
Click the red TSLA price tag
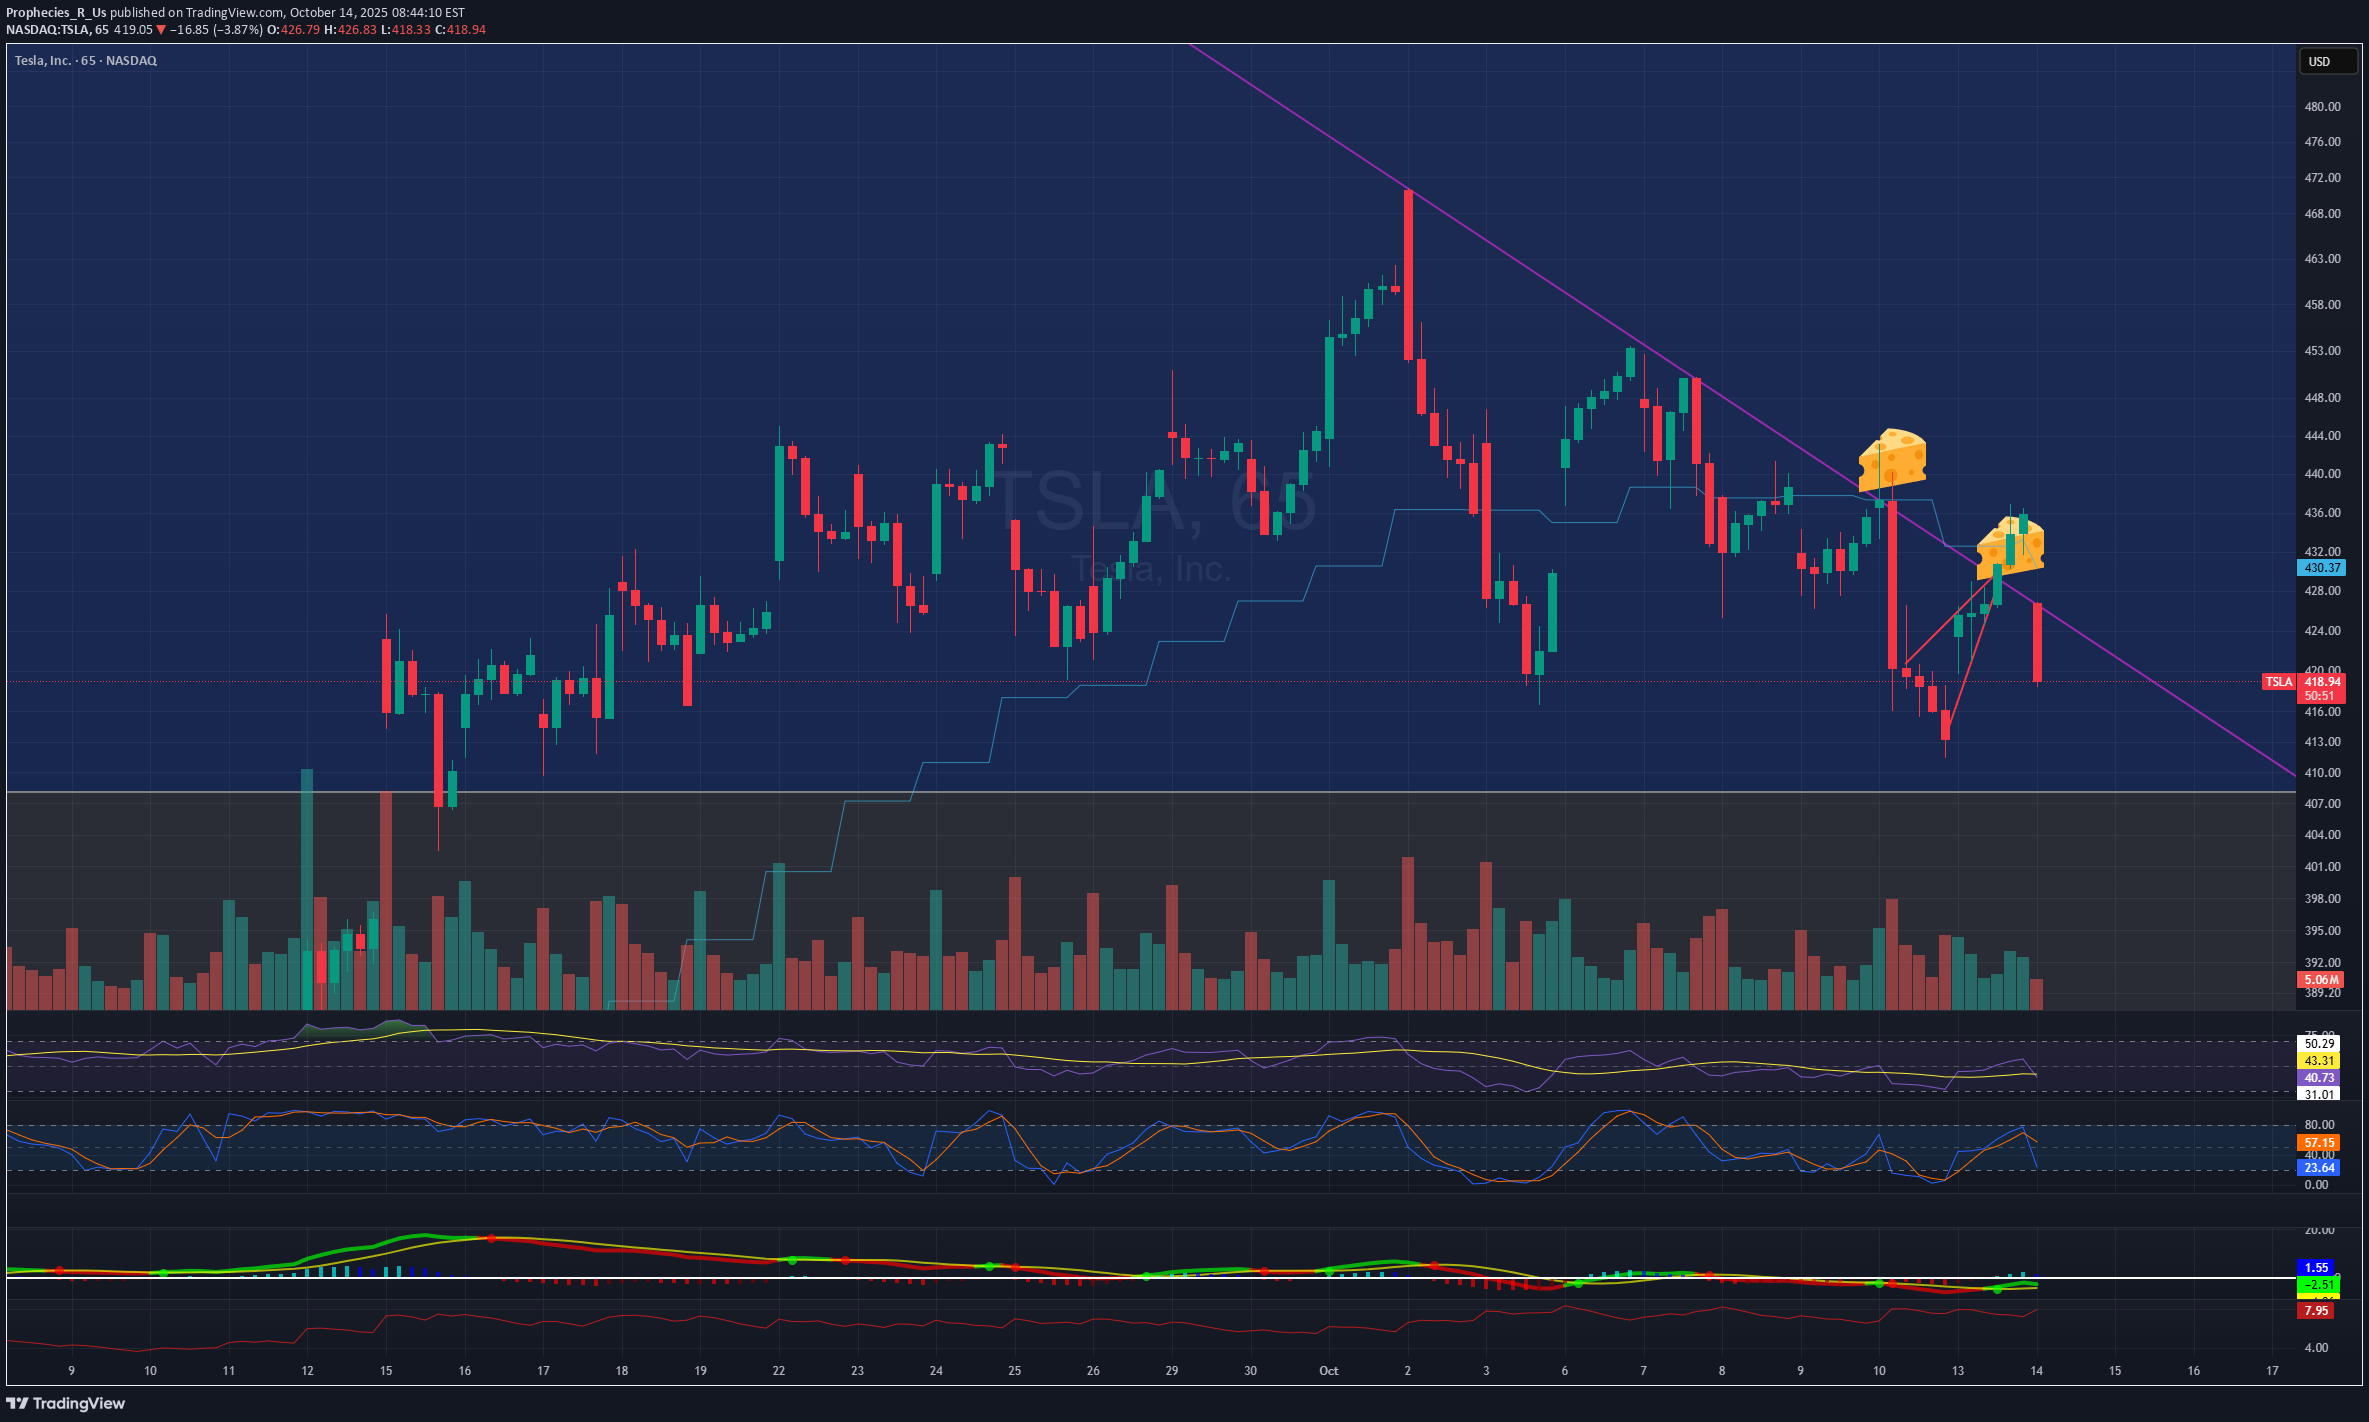pos(2278,682)
